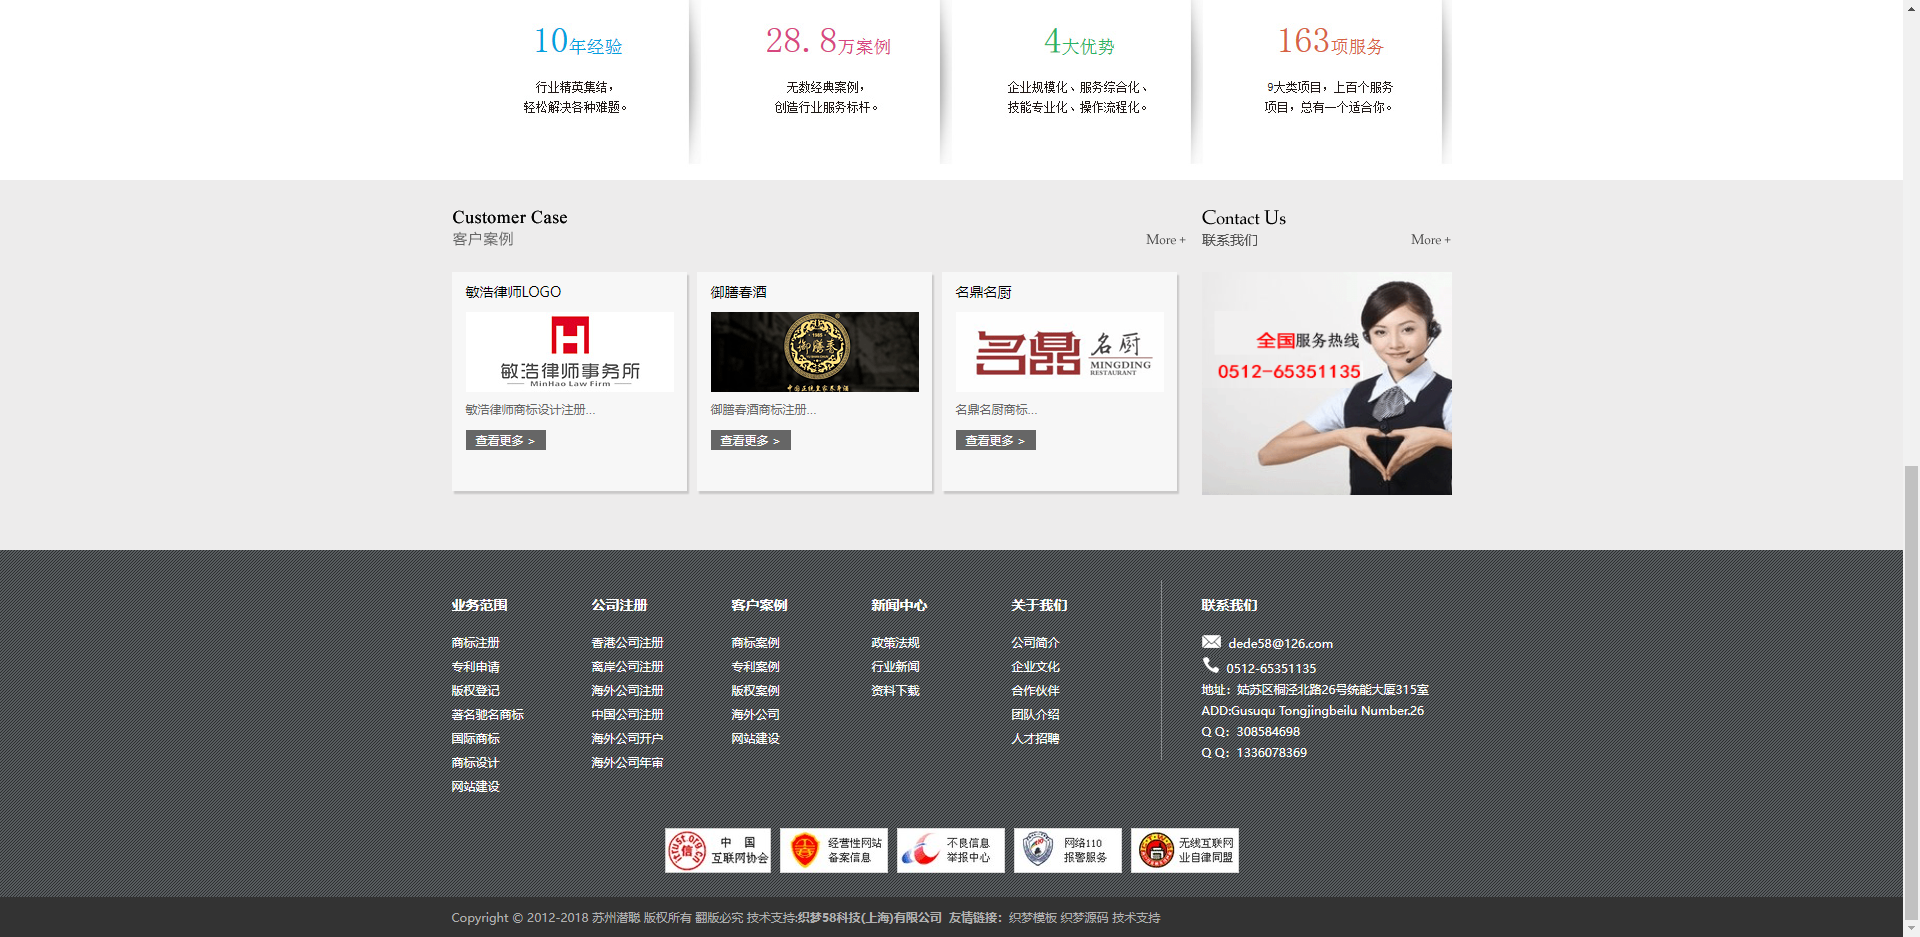Open the Network 110 alarm service badge
This screenshot has width=1920, height=937.
1067,850
